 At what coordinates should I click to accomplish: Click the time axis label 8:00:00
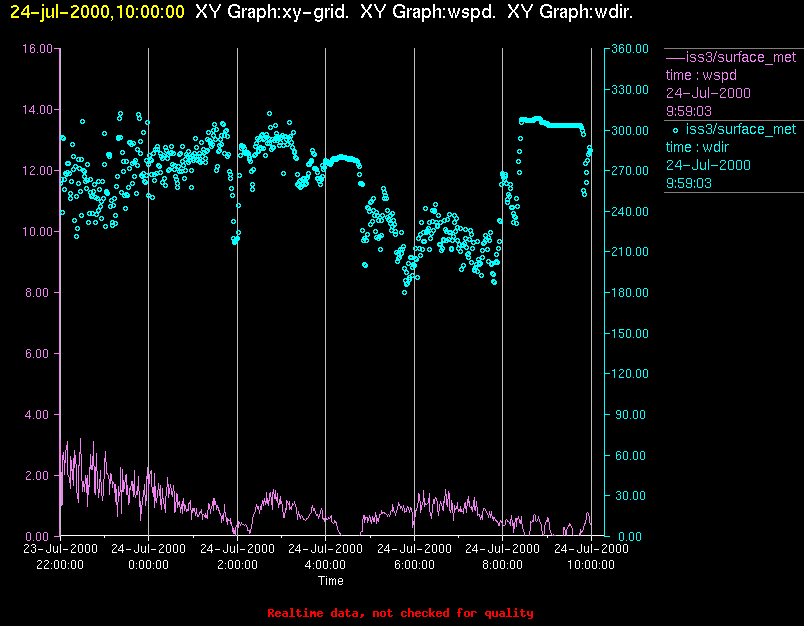coord(502,565)
